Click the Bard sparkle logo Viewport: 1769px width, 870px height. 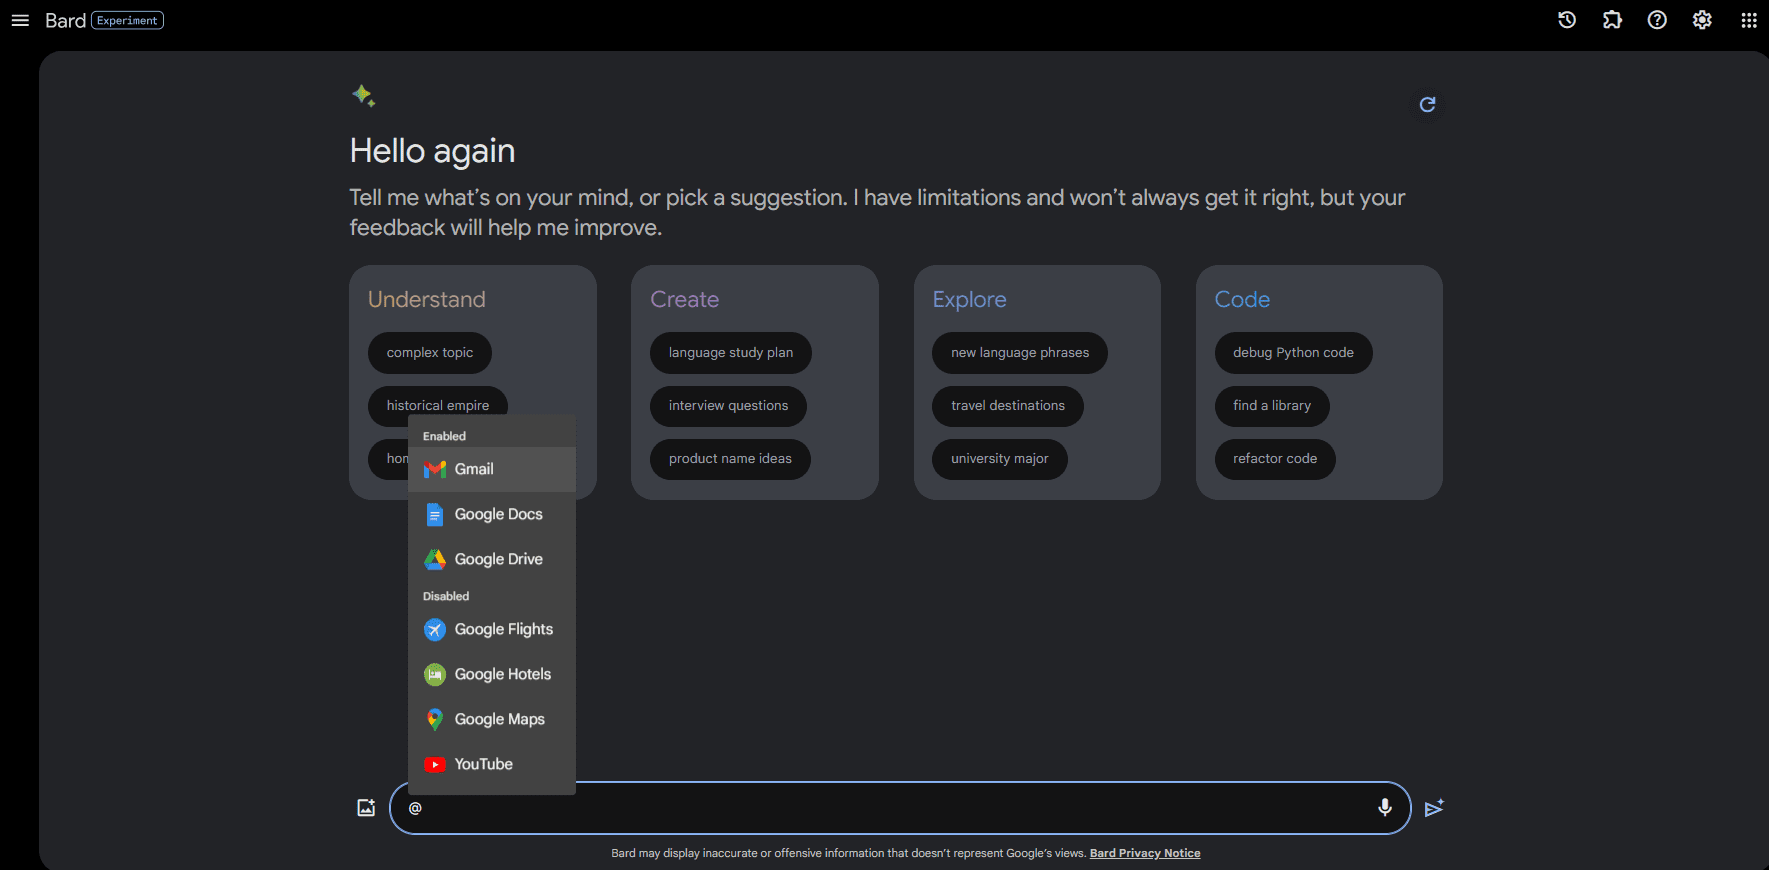363,95
